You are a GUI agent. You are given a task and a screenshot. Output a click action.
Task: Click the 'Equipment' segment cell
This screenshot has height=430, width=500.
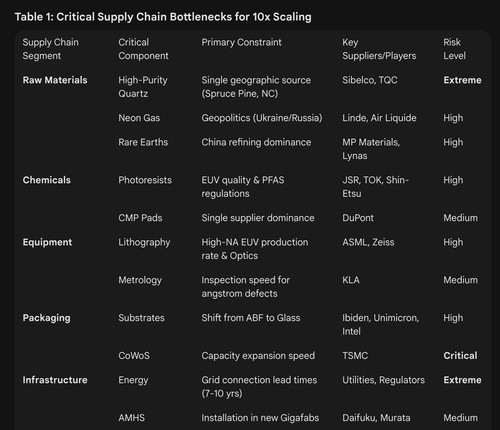[47, 242]
